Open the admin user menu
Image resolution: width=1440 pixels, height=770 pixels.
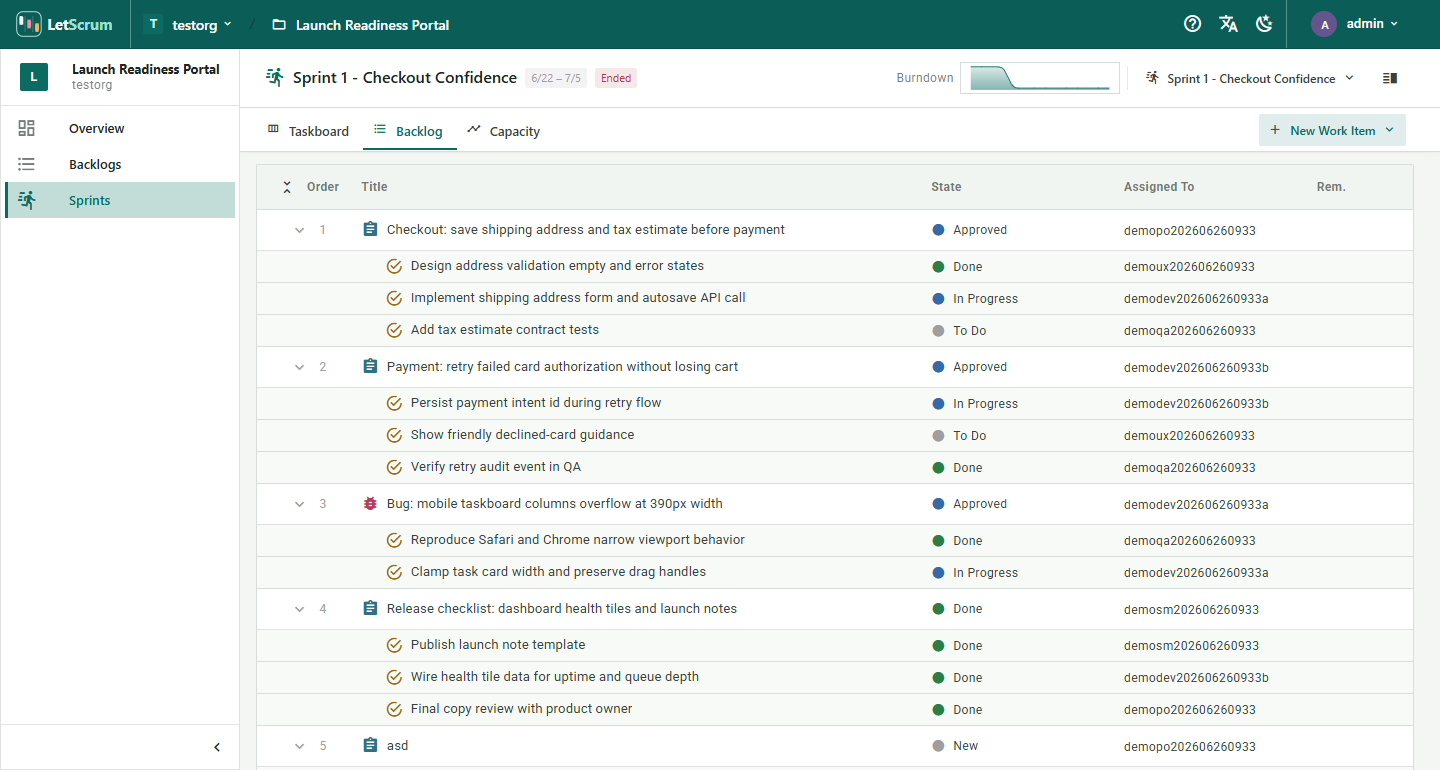coord(1355,24)
